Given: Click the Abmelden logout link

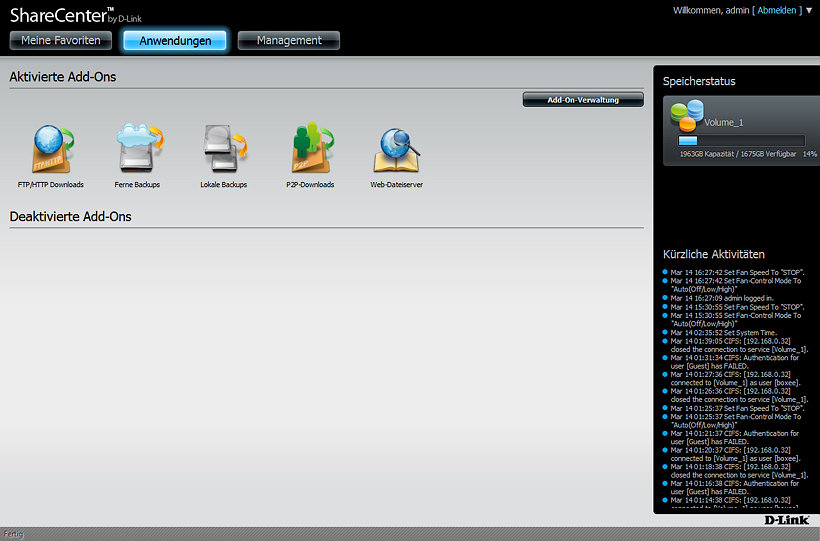Looking at the screenshot, I should (x=777, y=10).
